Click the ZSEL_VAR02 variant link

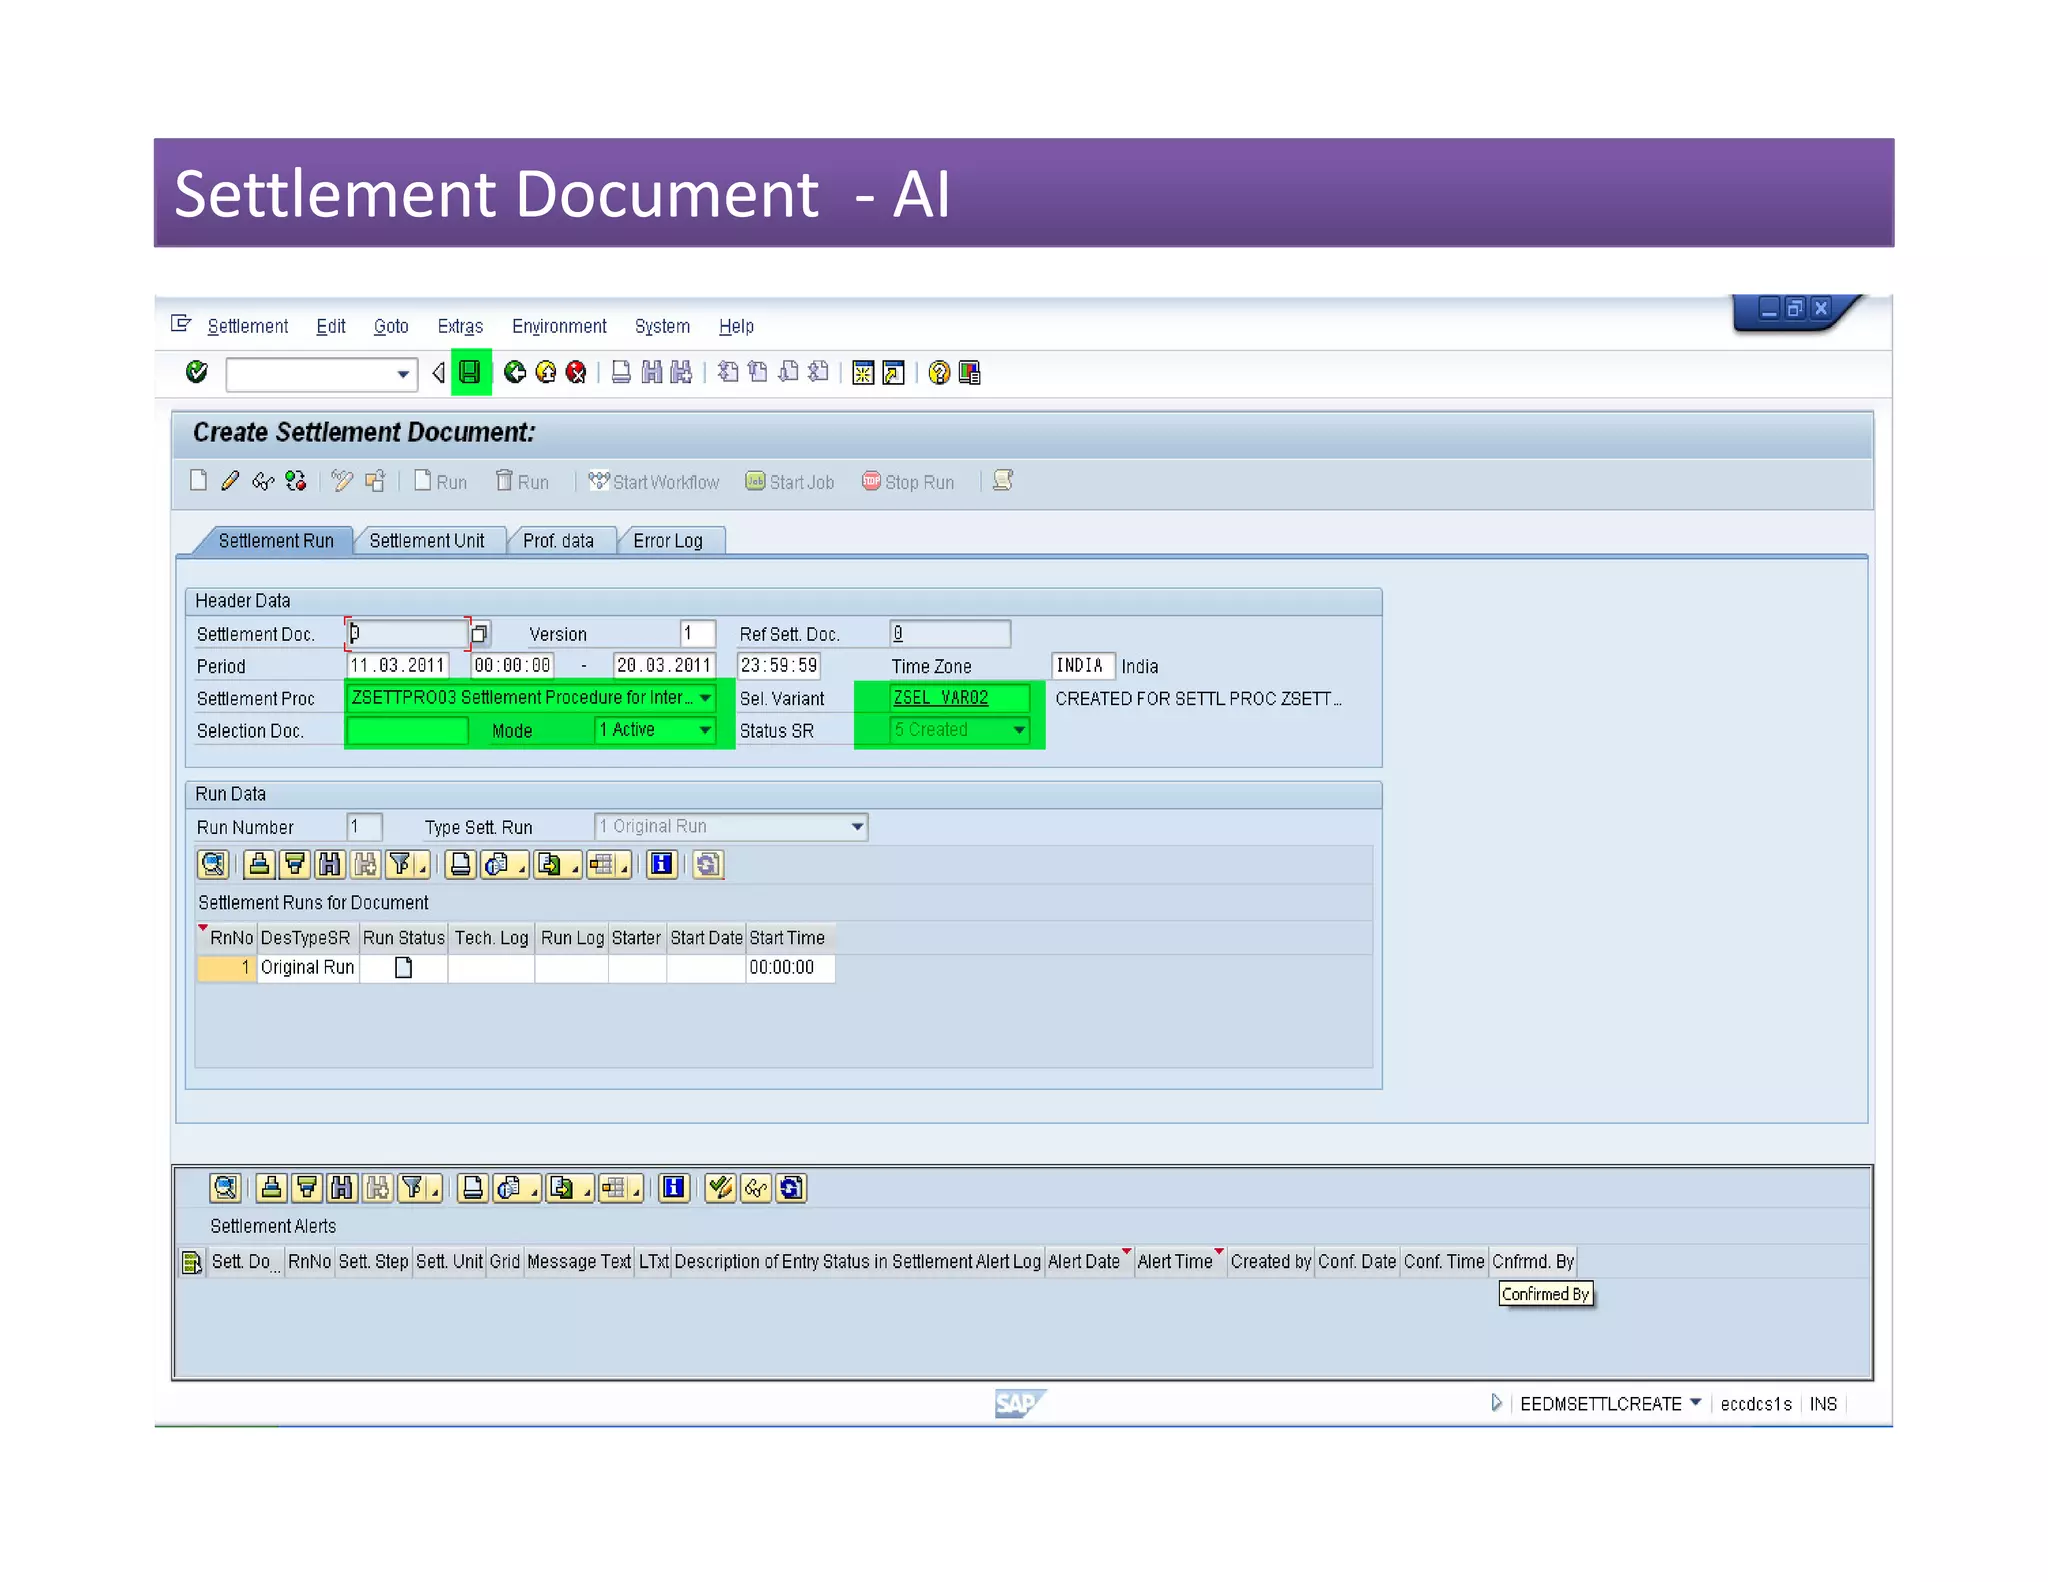[x=940, y=698]
